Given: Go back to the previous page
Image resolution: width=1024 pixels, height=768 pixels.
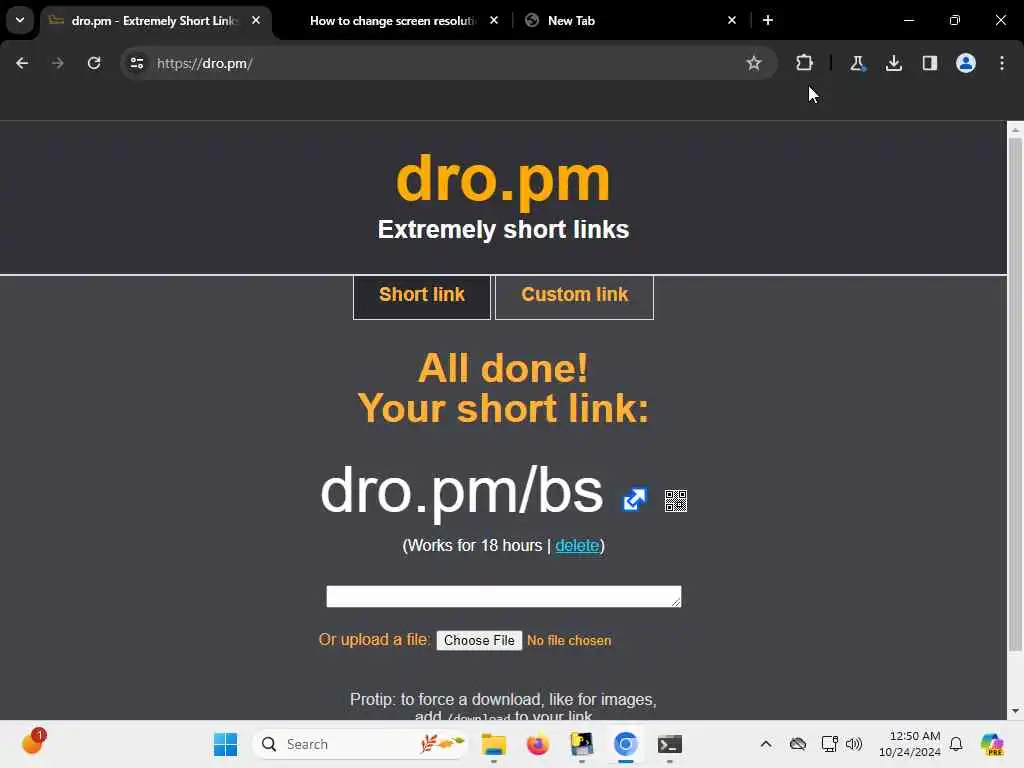Looking at the screenshot, I should pyautogui.click(x=22, y=63).
